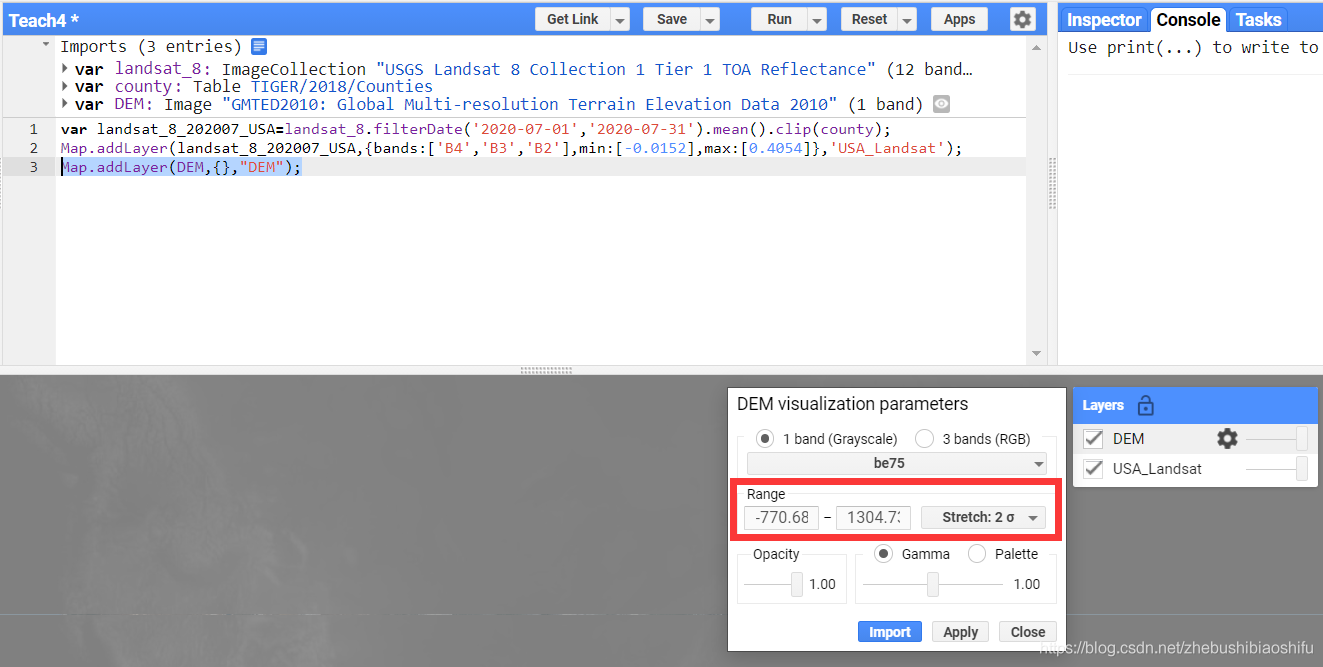
Task: Expand the DEM import entry
Action: click(x=65, y=104)
